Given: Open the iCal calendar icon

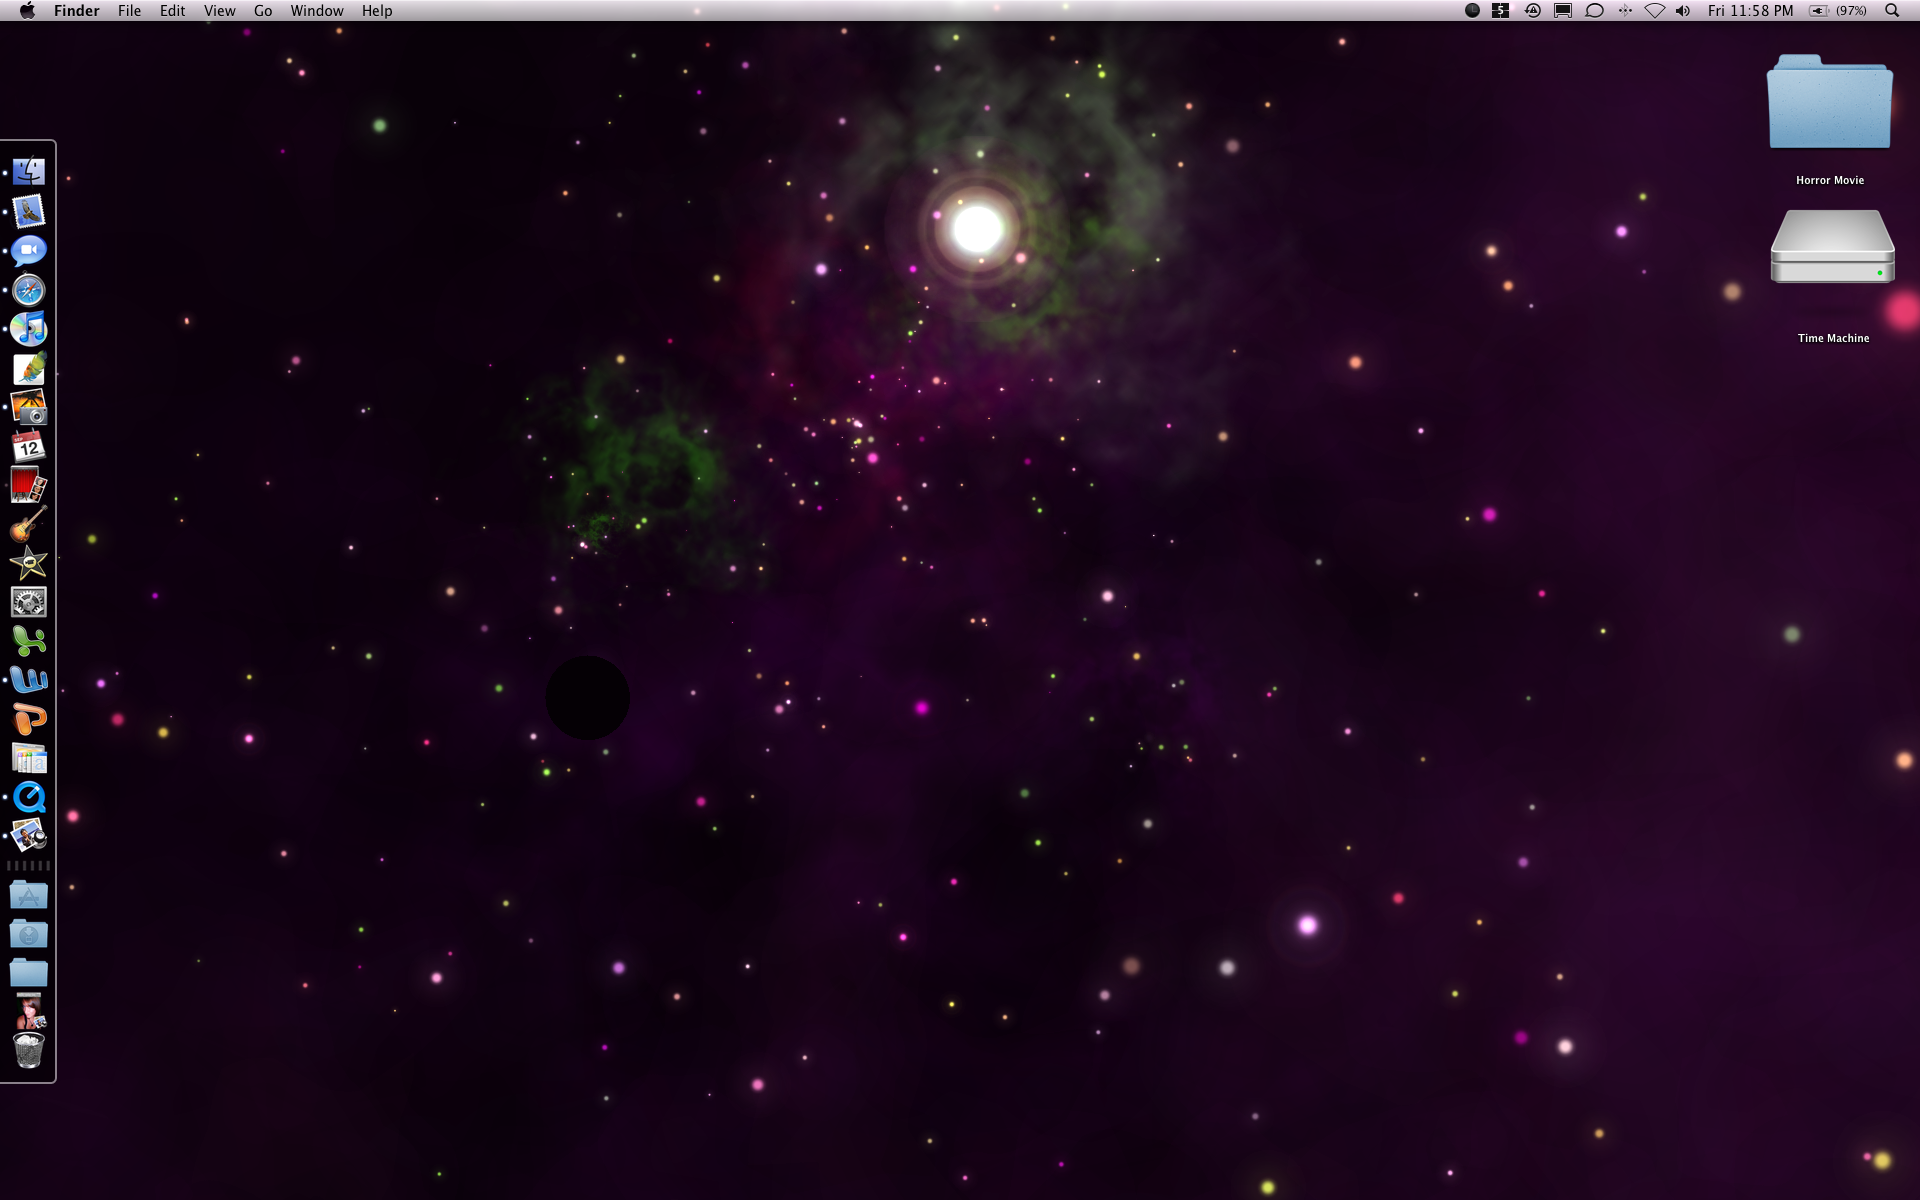Looking at the screenshot, I should point(29,446).
